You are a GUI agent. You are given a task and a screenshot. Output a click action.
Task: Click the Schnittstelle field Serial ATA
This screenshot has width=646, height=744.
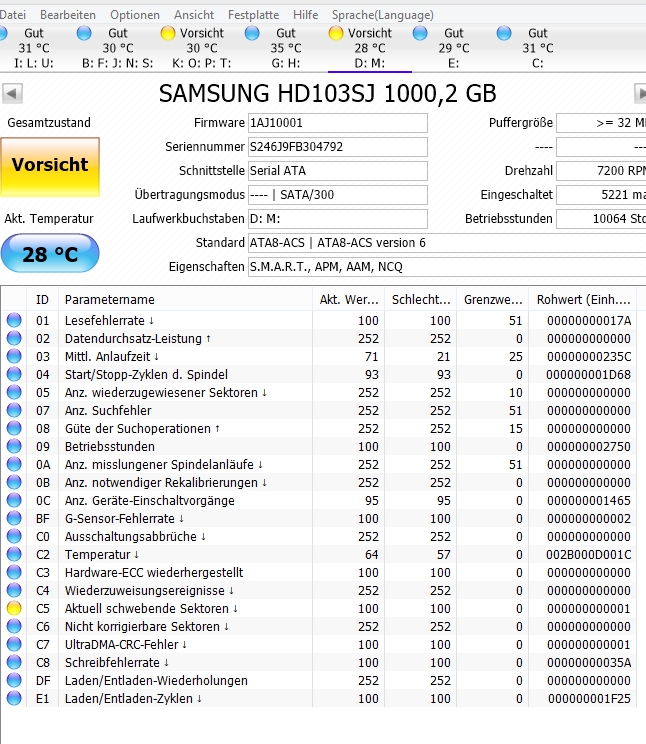(337, 171)
